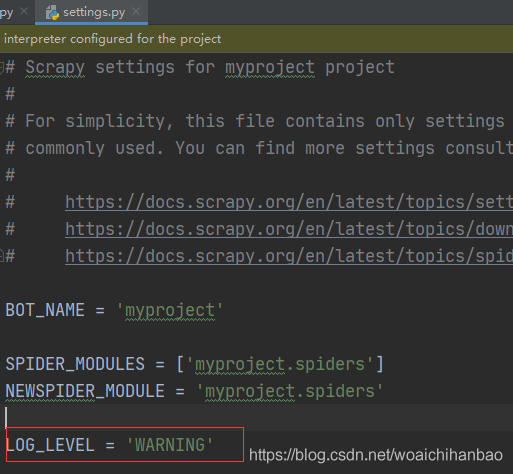Viewport: 513px width, 474px height.
Task: Click the SPIDER_MODULES variable name
Action: click(x=75, y=364)
